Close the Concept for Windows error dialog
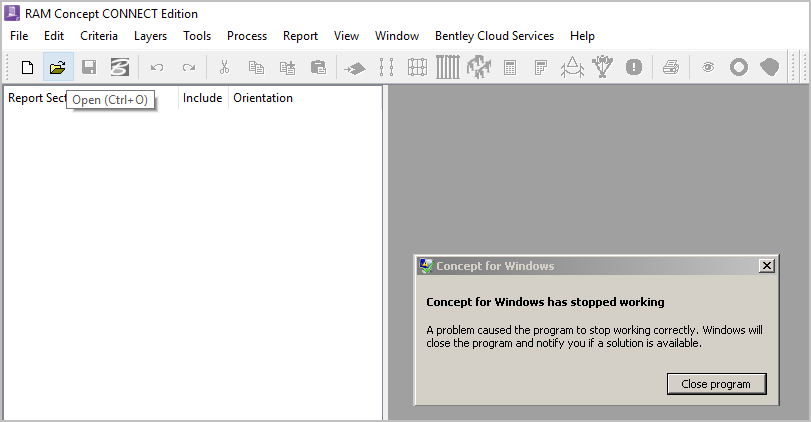The width and height of the screenshot is (811, 422). (767, 266)
